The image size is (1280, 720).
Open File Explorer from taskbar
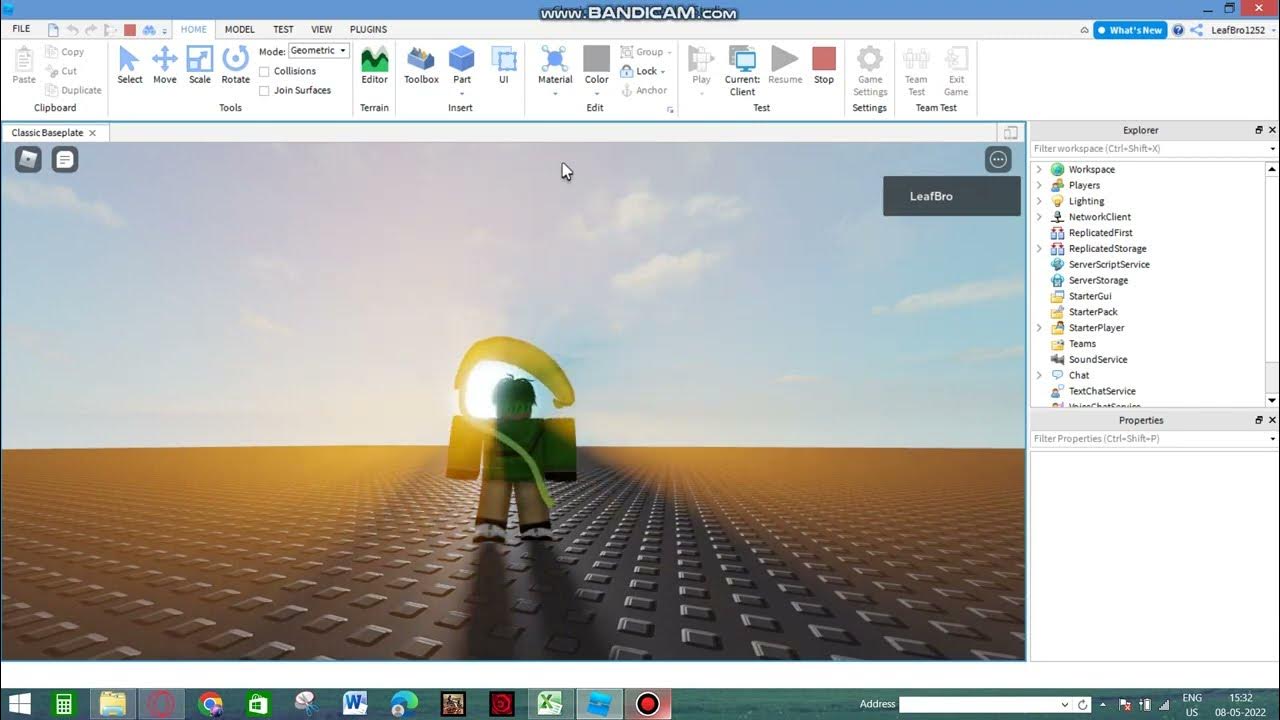coord(113,704)
